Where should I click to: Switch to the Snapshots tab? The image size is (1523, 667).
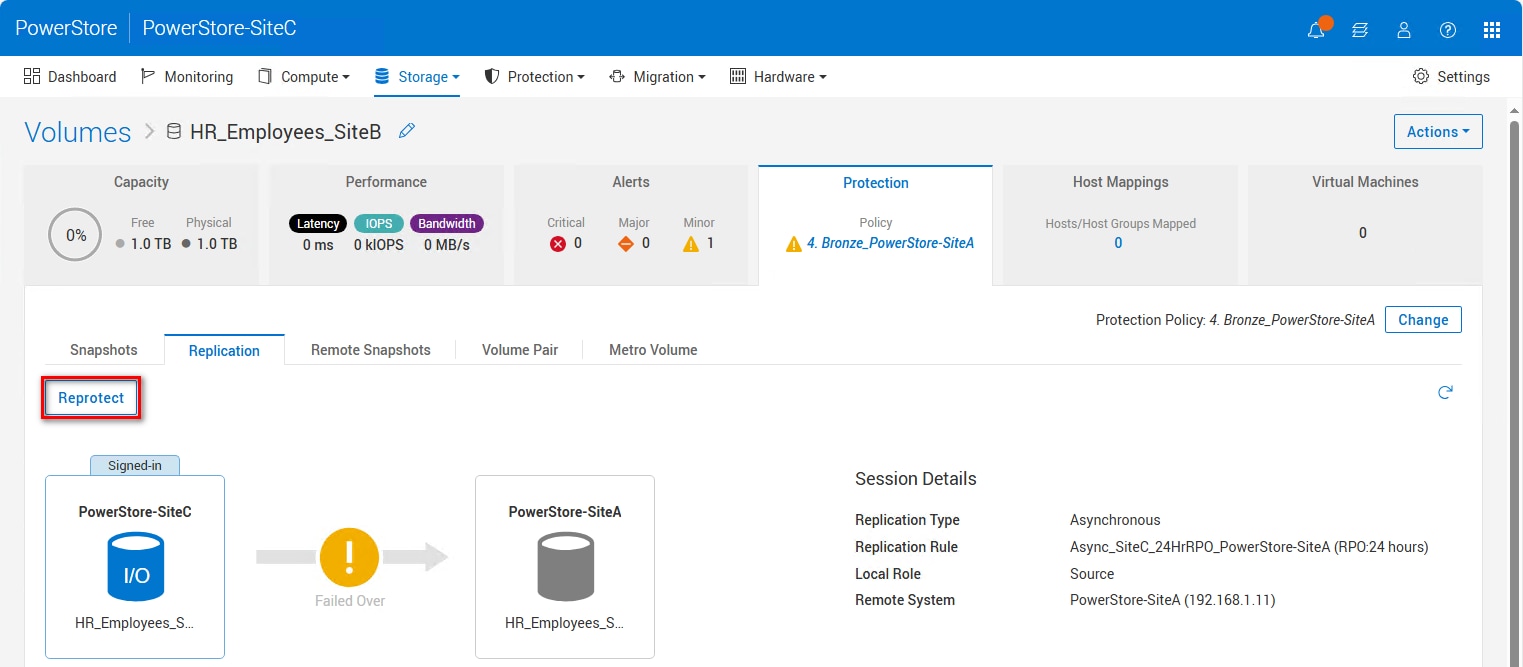[104, 350]
